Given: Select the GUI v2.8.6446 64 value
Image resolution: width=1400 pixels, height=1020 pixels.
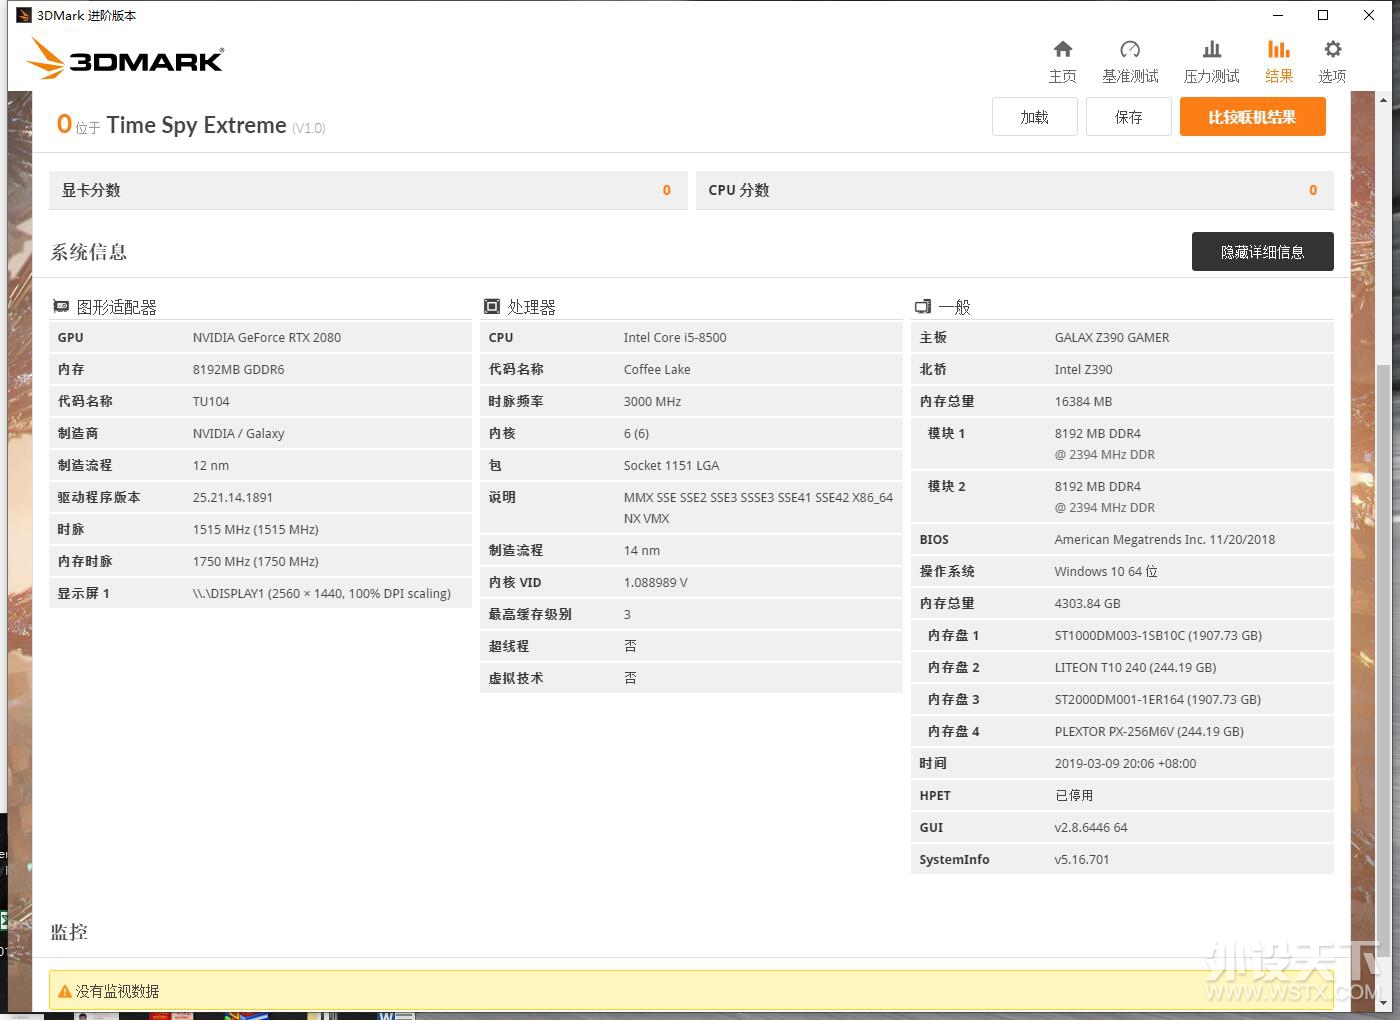Looking at the screenshot, I should [x=1091, y=827].
